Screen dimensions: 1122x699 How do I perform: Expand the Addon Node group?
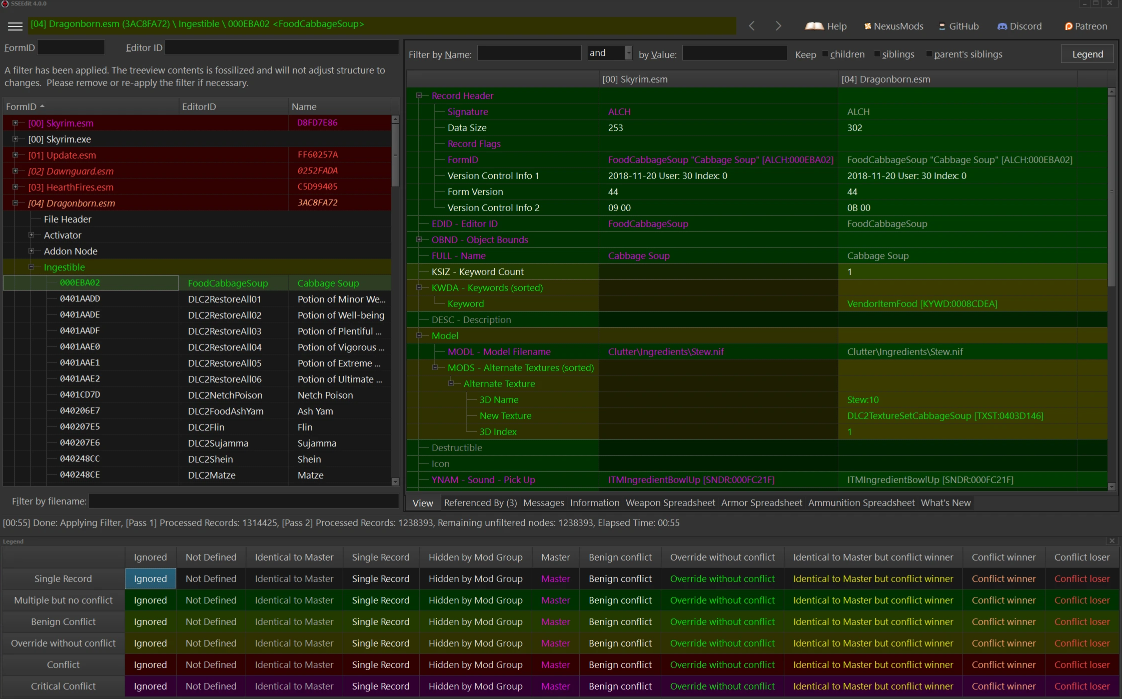31,251
